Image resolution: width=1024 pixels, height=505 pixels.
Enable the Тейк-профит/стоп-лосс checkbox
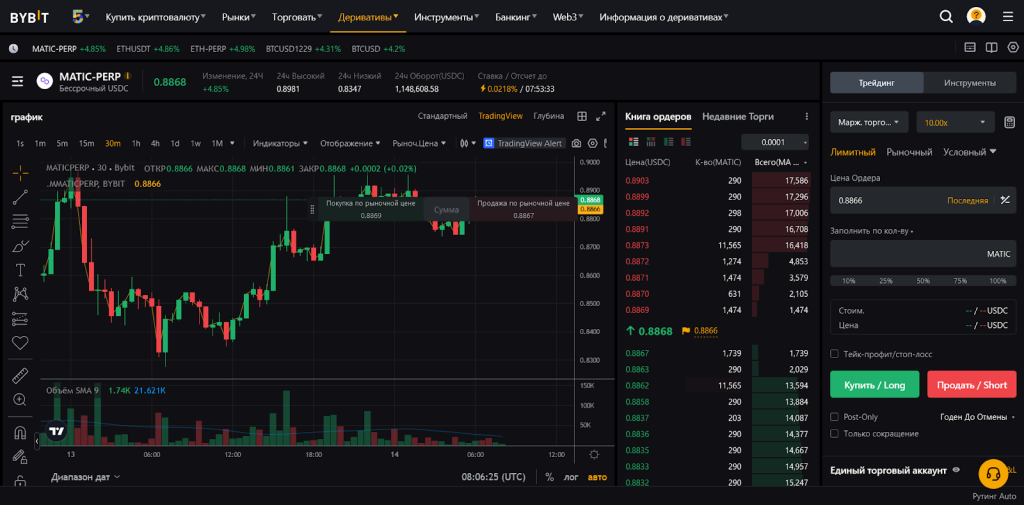[x=835, y=353]
